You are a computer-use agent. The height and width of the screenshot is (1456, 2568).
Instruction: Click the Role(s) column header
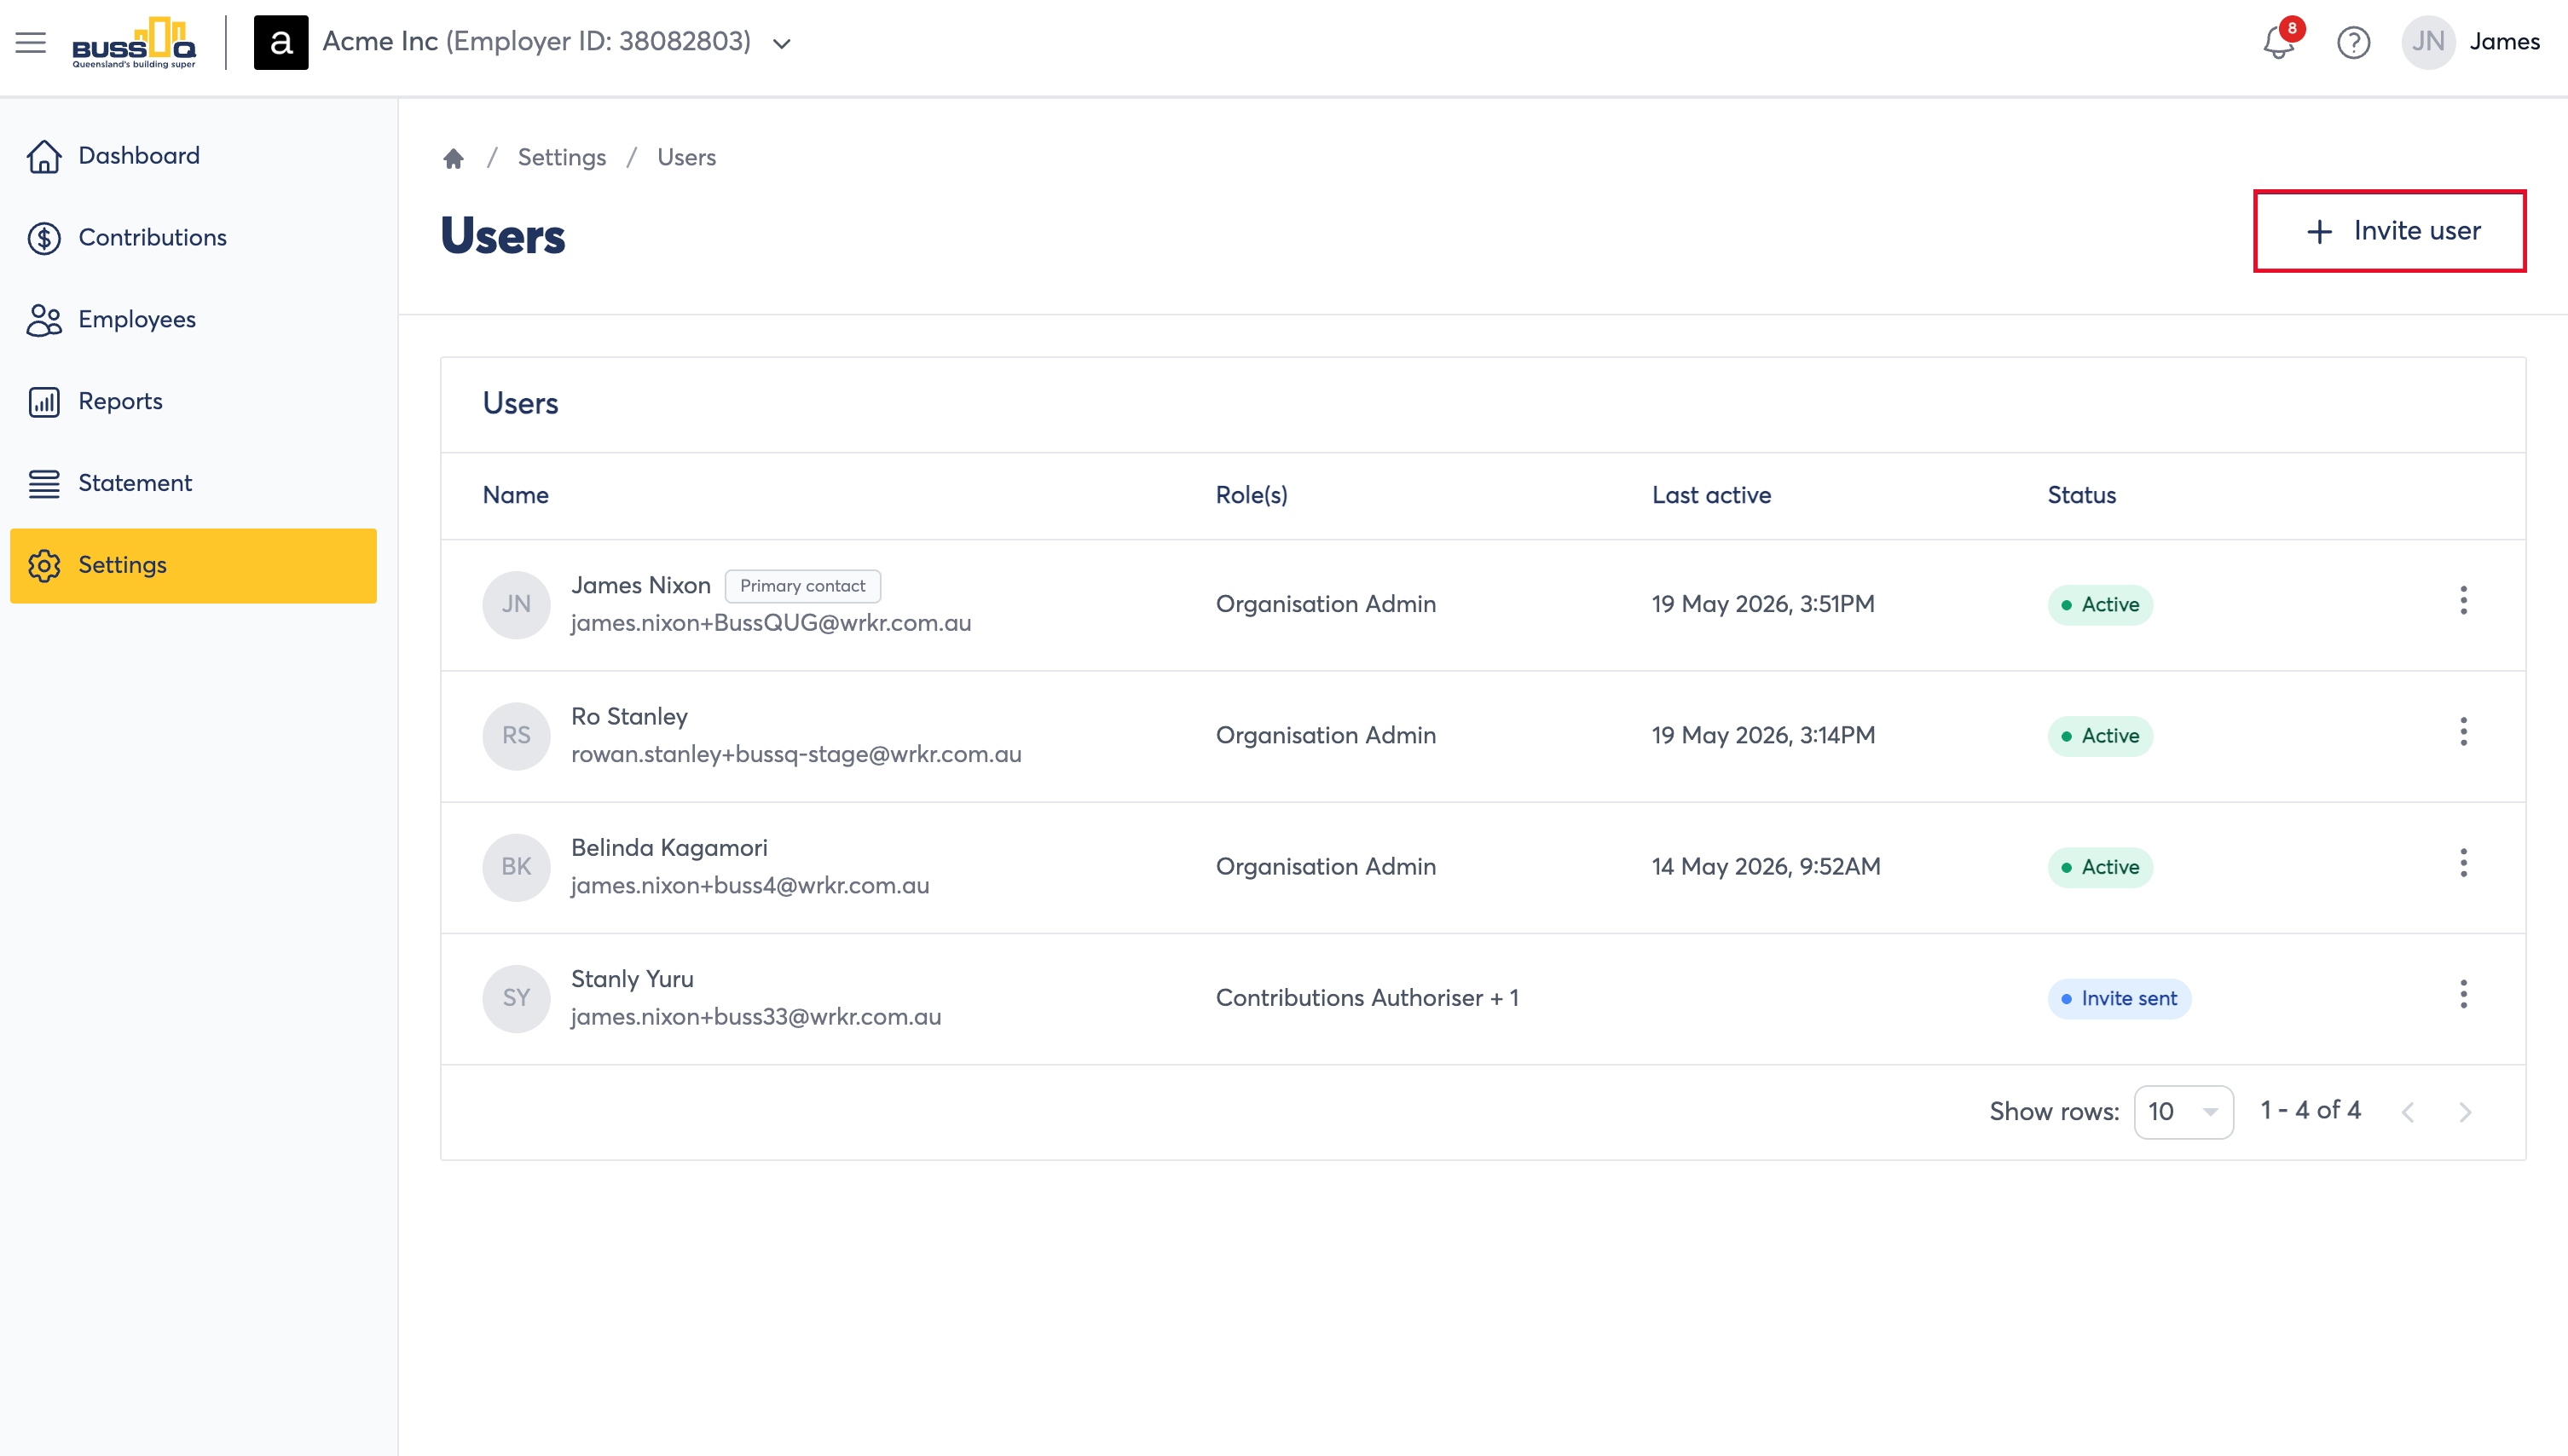(x=1251, y=496)
